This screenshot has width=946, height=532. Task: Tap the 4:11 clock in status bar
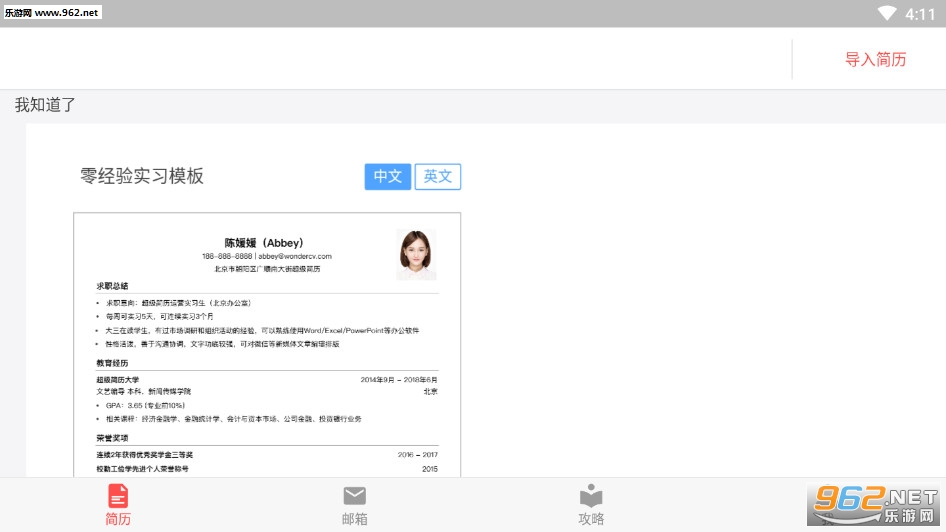point(920,14)
